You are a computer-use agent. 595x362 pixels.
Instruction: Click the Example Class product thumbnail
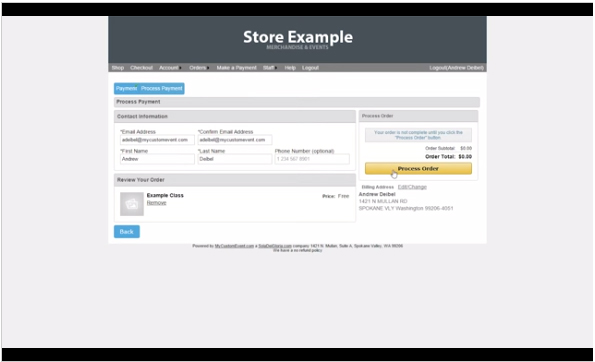point(132,204)
